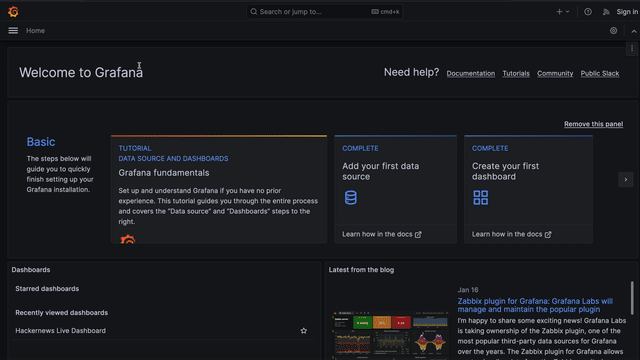Image resolution: width=640 pixels, height=360 pixels.
Task: Click the 'Create your first dashboard' card
Action: pyautogui.click(x=529, y=189)
